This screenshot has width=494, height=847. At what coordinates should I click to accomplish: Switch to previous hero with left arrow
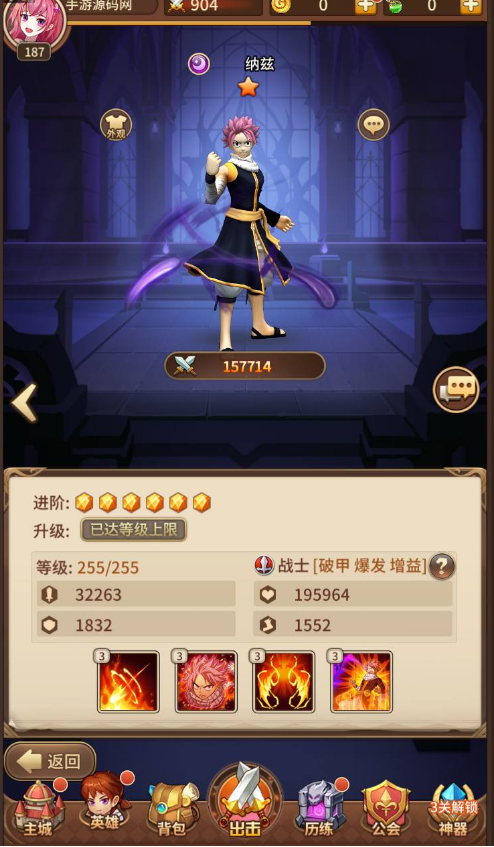pos(24,402)
